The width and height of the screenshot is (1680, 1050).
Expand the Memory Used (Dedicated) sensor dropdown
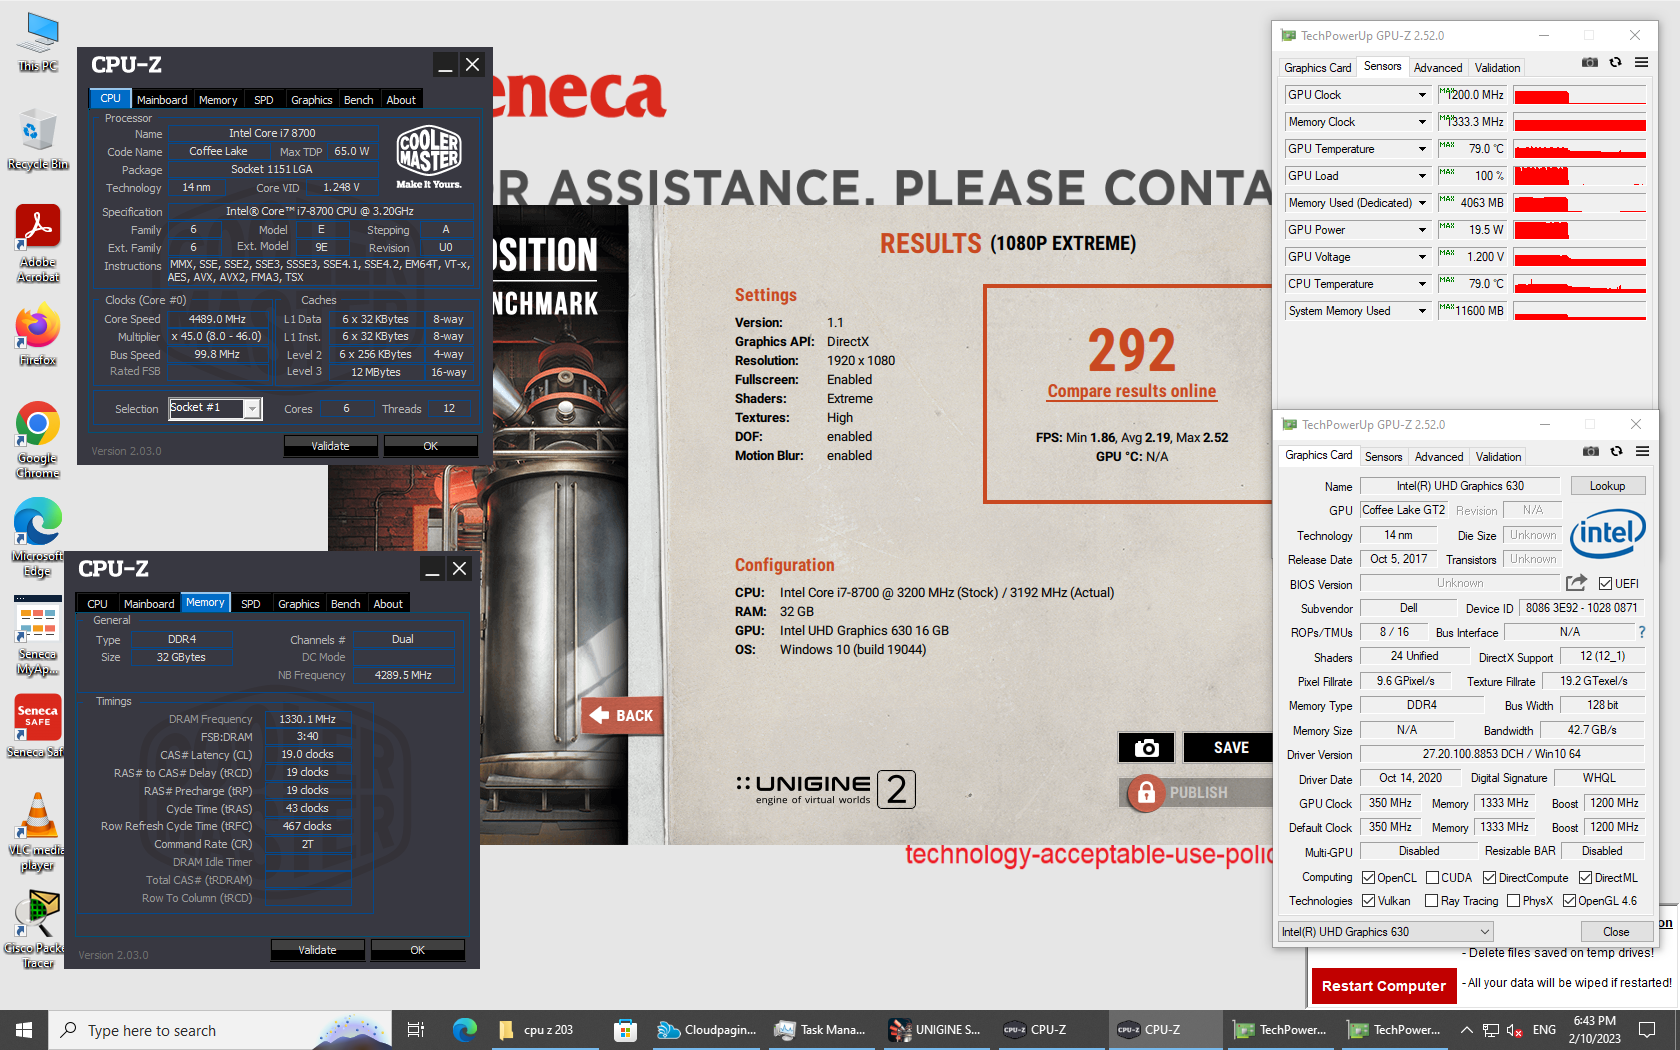point(1422,203)
